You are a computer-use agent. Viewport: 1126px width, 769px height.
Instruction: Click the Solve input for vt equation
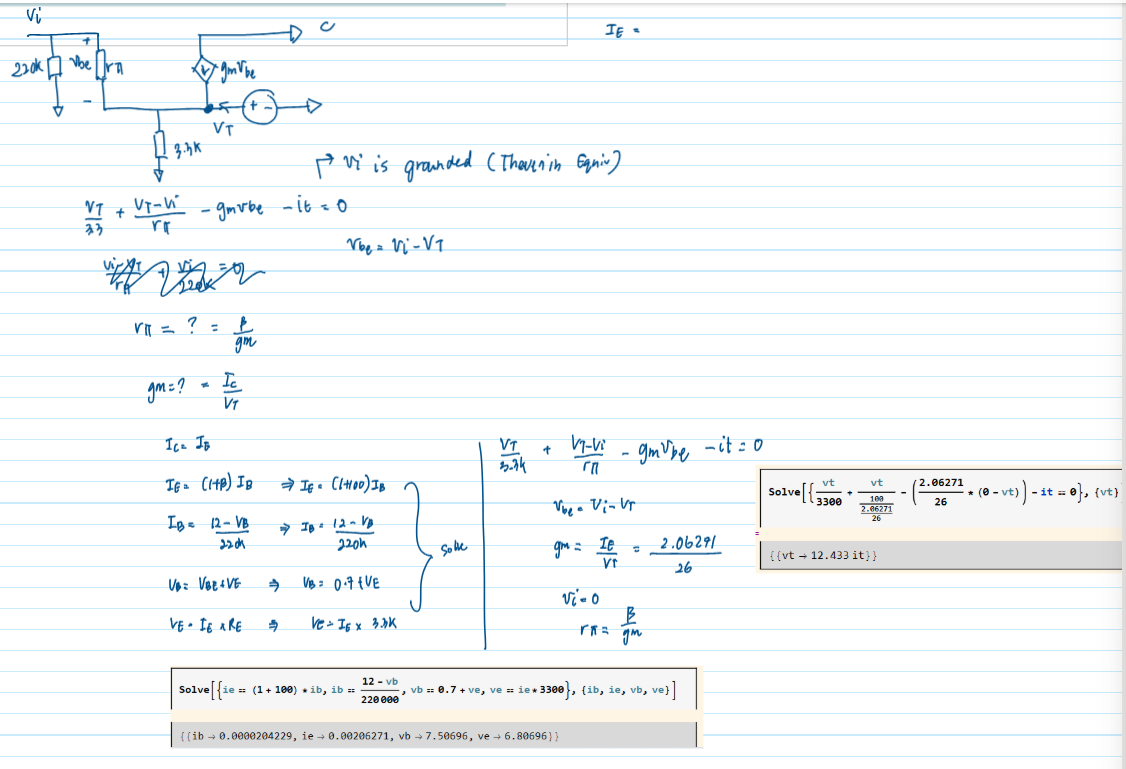(x=940, y=492)
